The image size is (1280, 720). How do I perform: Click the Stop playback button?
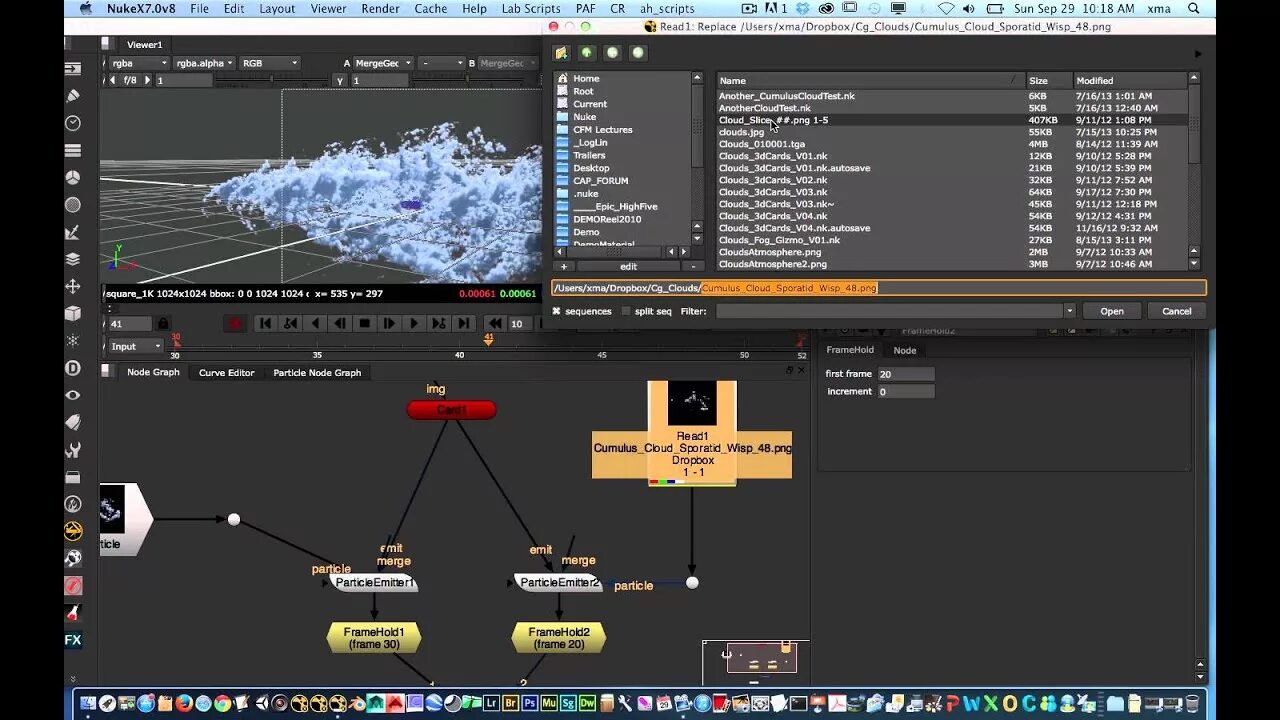click(x=365, y=323)
